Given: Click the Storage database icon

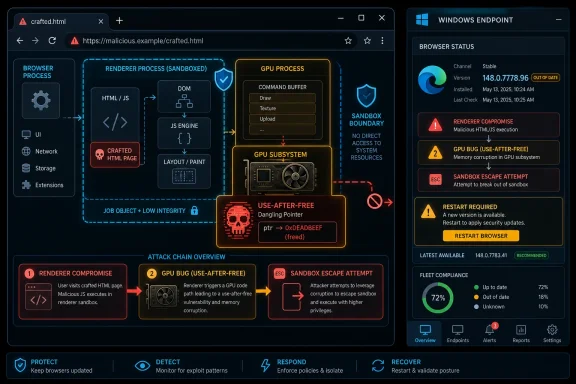Looking at the screenshot, I should coord(26,168).
